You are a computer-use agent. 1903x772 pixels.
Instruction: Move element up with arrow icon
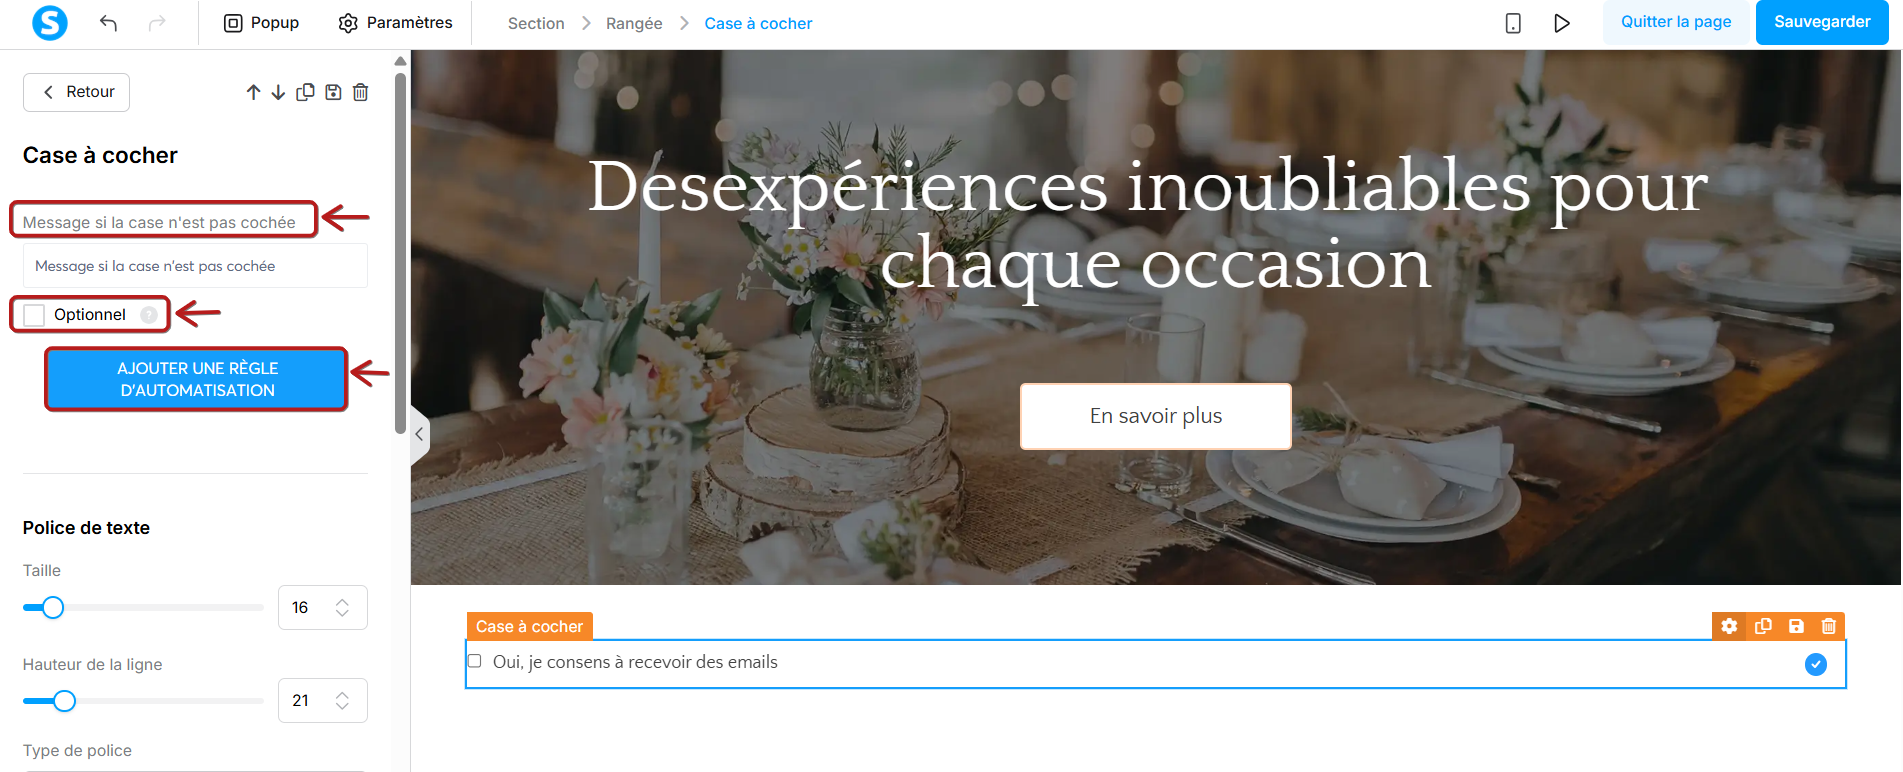click(254, 92)
